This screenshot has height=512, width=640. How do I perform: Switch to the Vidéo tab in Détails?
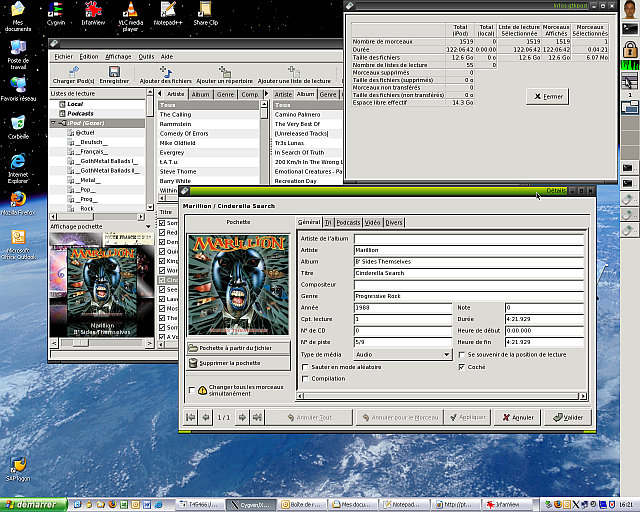coord(372,223)
